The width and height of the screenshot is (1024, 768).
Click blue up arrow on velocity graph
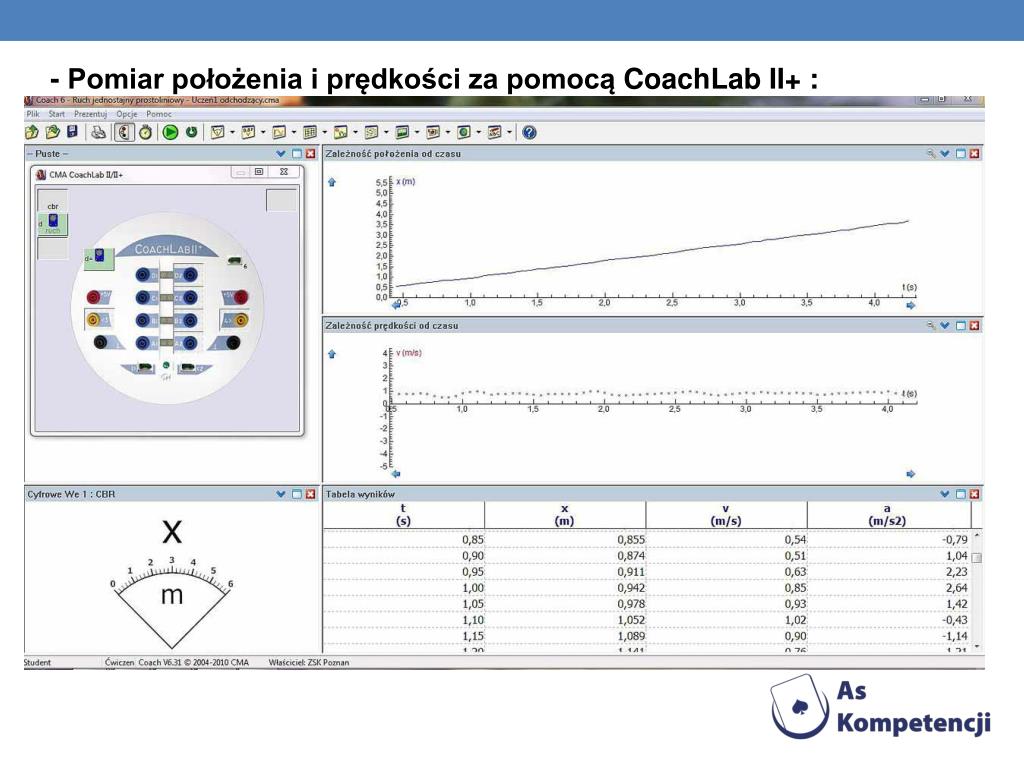point(332,354)
